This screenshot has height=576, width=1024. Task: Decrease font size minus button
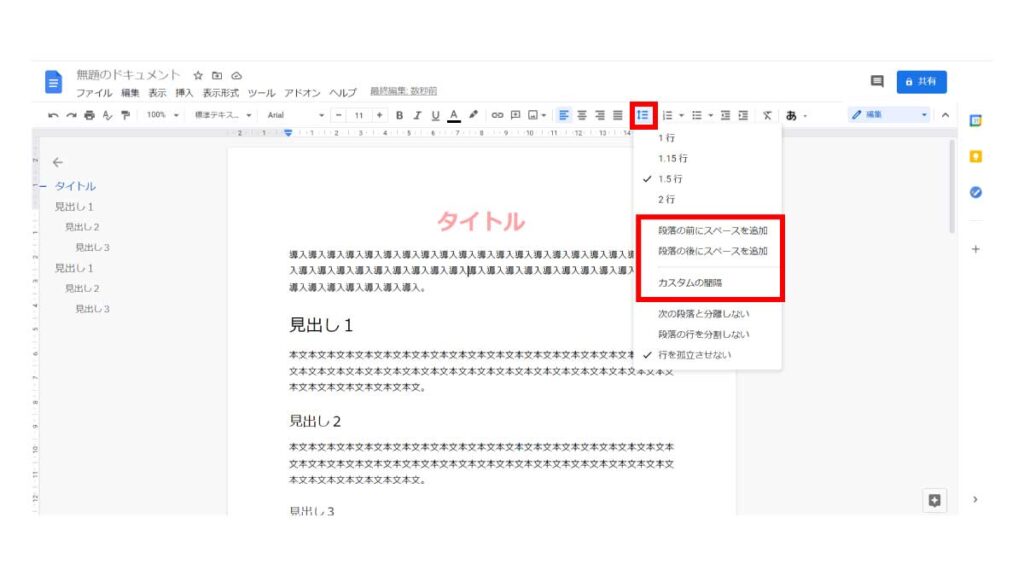338,116
